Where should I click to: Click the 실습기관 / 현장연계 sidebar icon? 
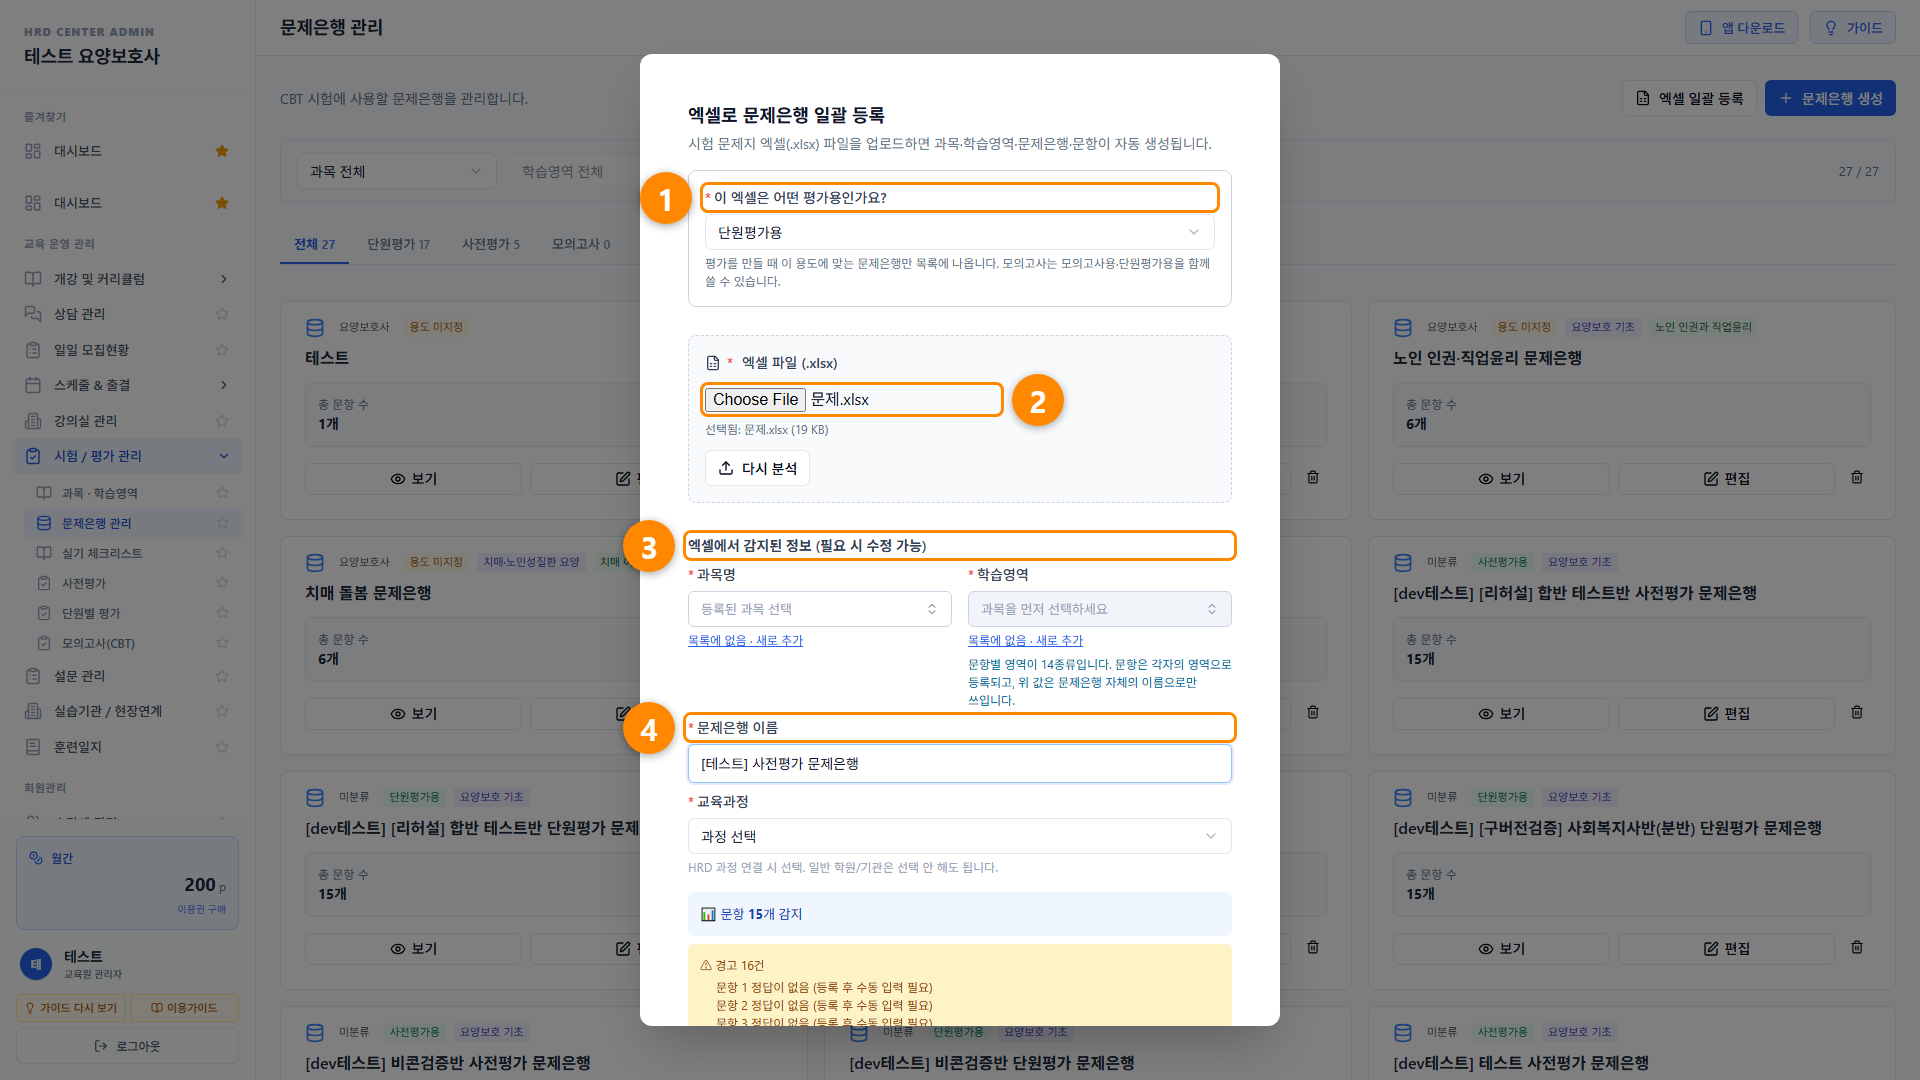33,711
